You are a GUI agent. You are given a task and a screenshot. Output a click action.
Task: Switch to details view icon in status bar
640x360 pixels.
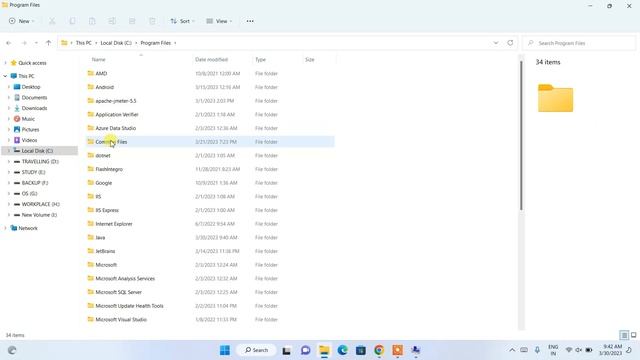624,335
